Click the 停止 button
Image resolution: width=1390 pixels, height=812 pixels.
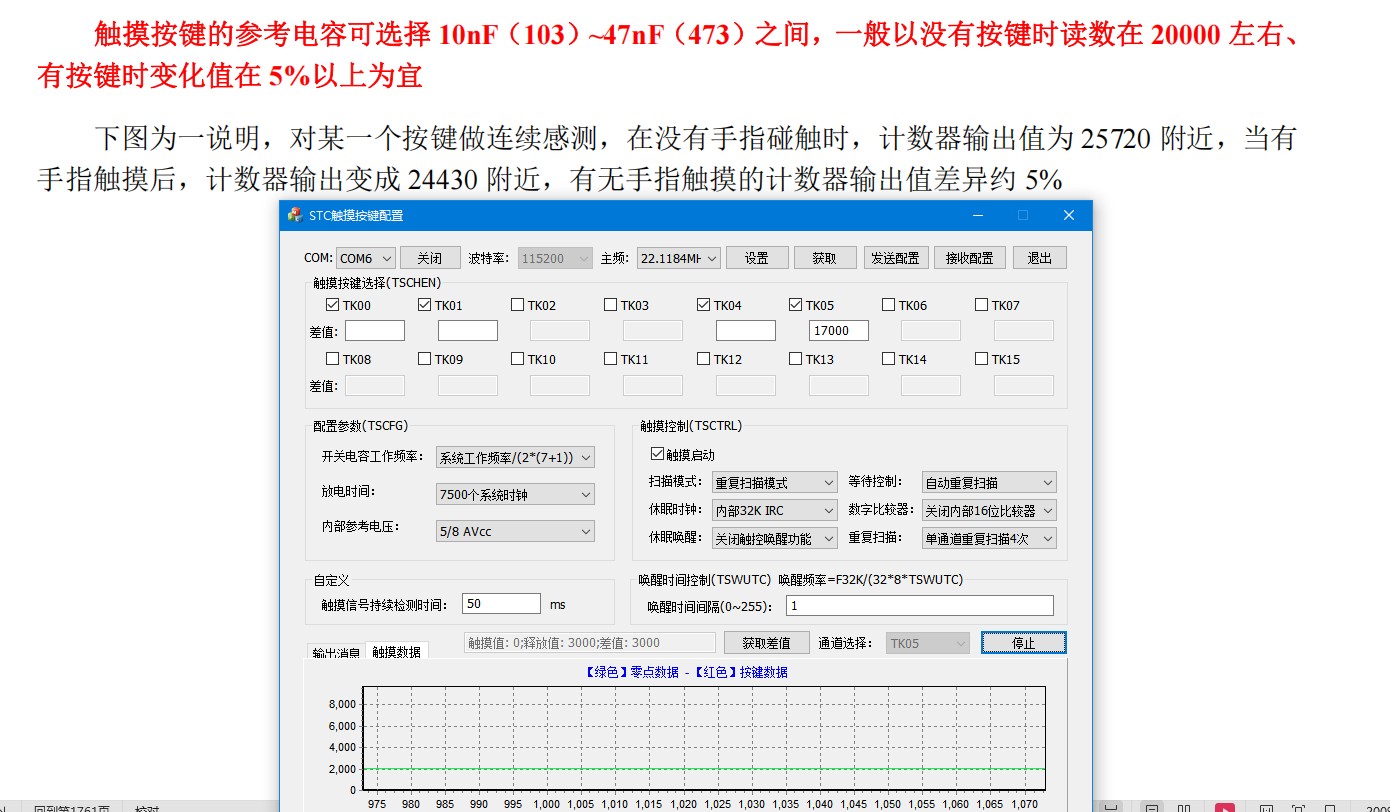click(1024, 643)
